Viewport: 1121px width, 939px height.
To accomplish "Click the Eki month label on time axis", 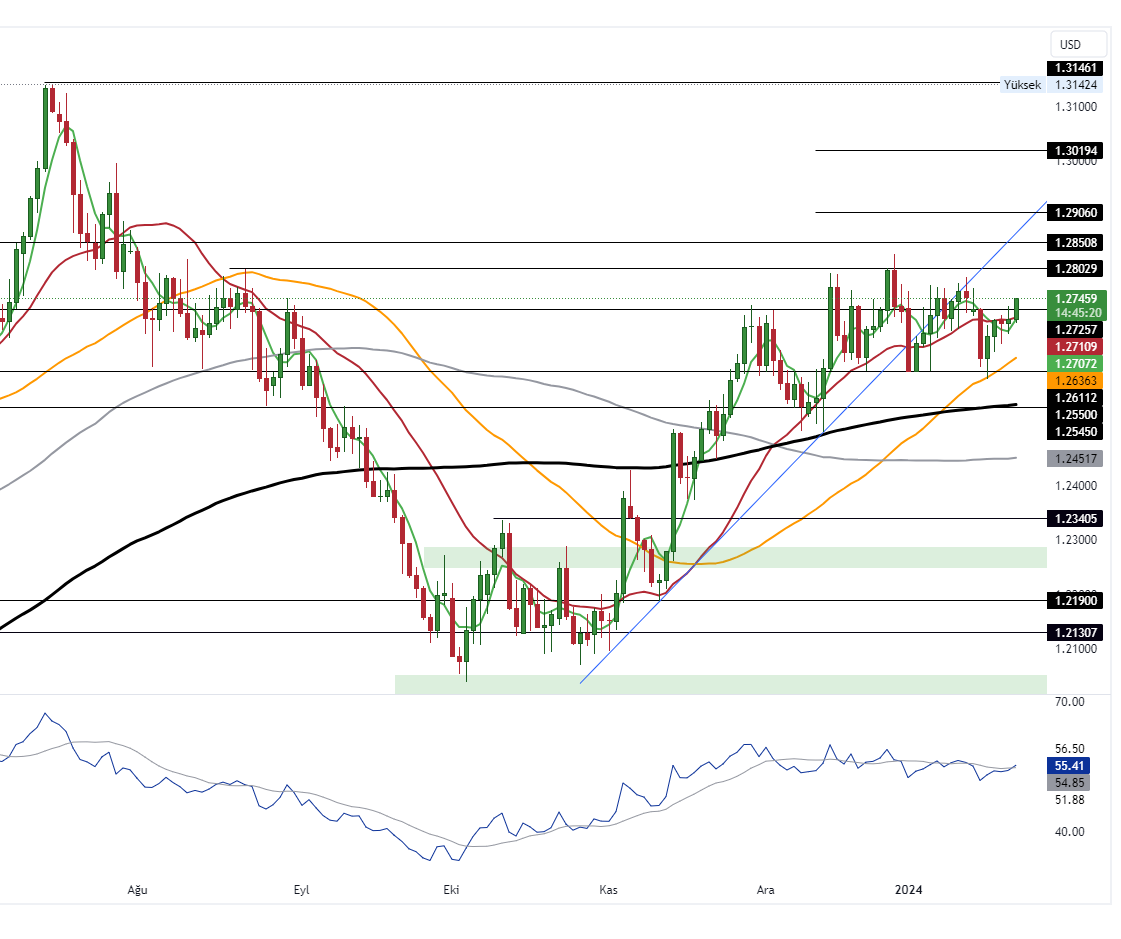I will (450, 890).
